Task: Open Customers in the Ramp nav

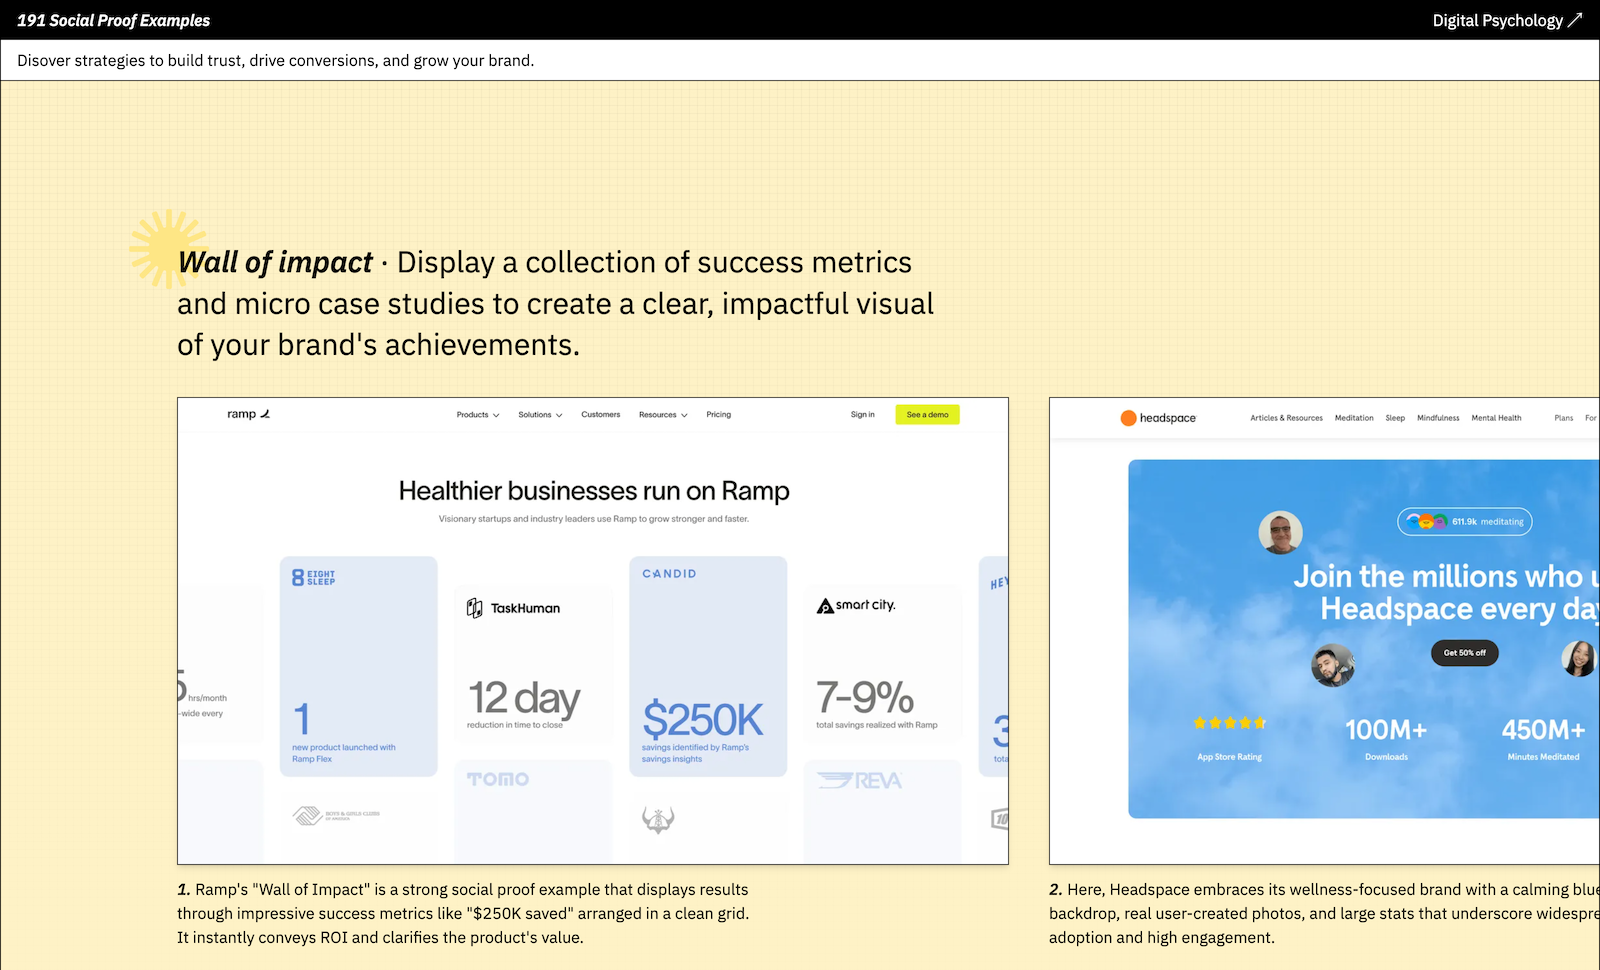Action: coord(601,414)
